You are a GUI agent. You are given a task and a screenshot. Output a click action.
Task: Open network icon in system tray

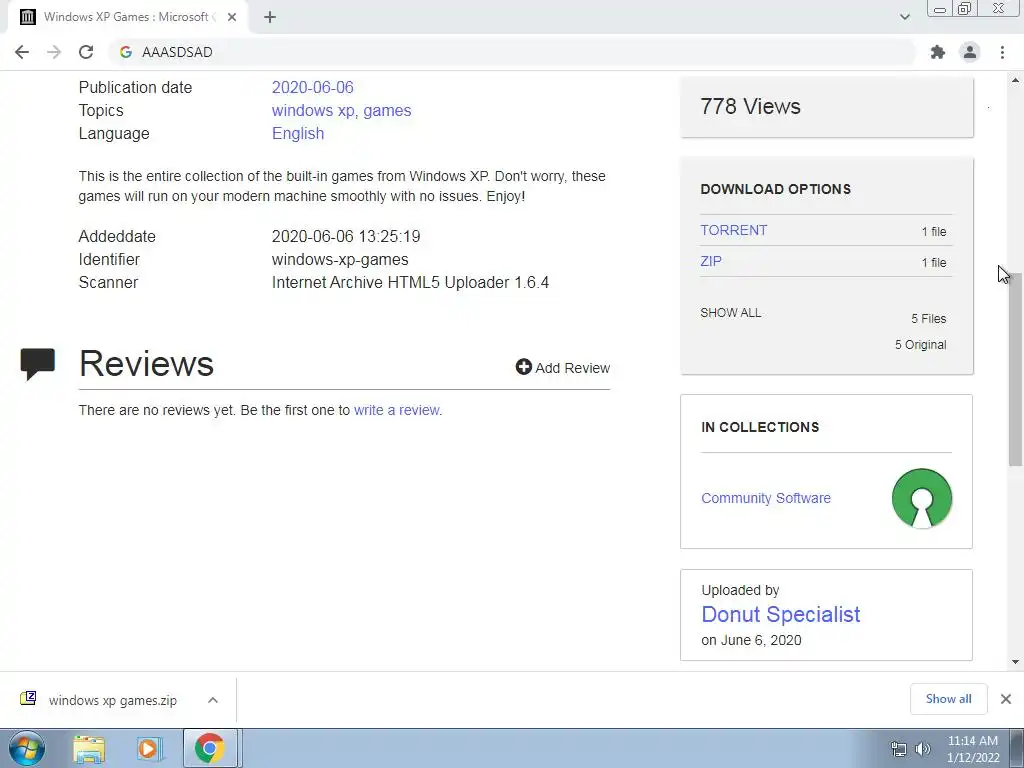pos(899,749)
